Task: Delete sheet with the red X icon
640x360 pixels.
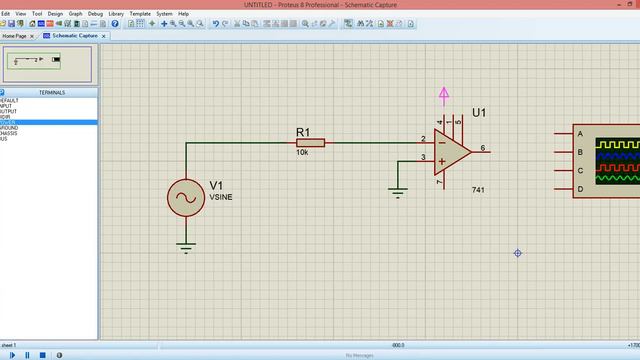Action: coord(390,24)
